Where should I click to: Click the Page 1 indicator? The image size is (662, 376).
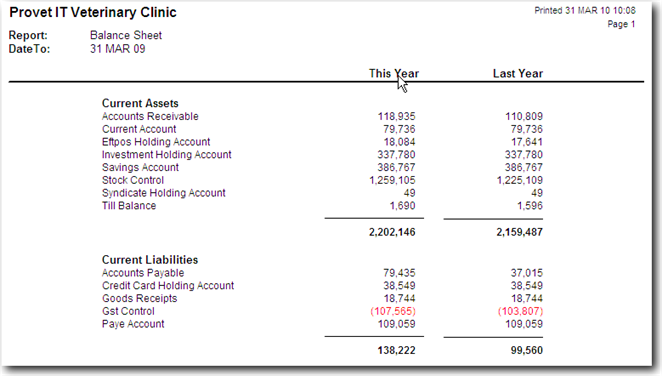point(621,24)
